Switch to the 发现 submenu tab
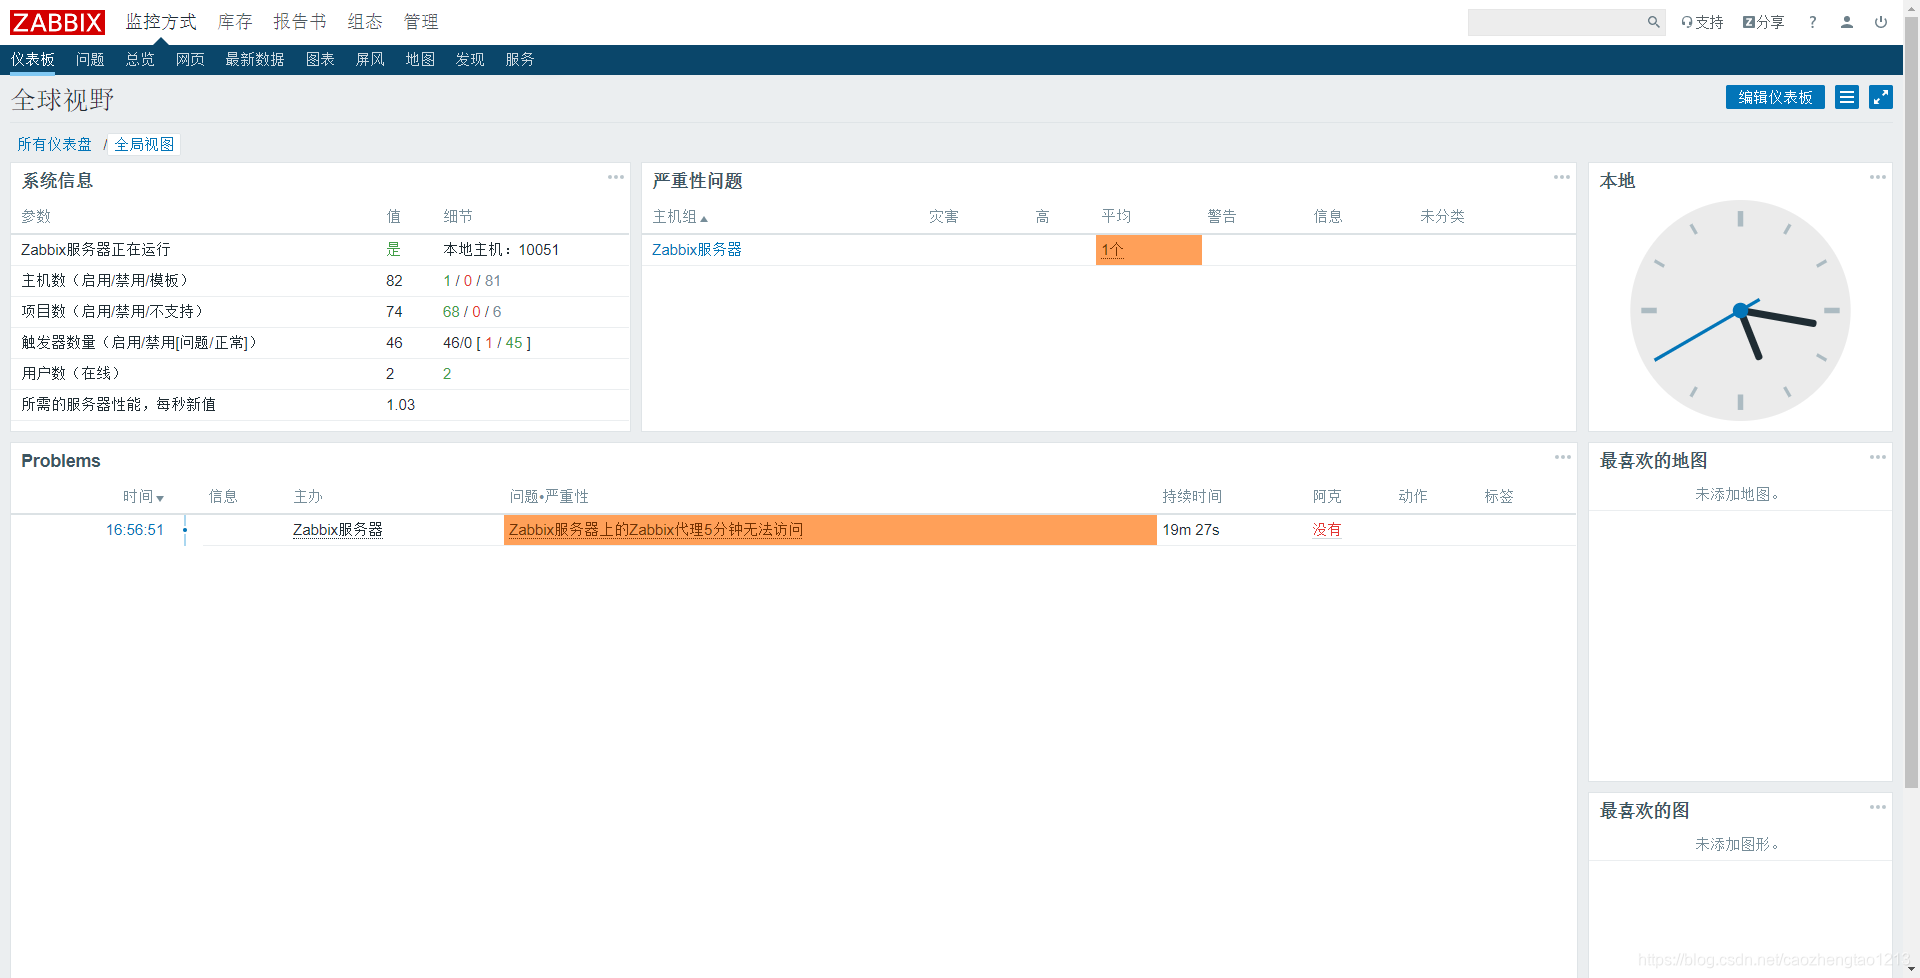This screenshot has height=978, width=1920. (x=470, y=60)
